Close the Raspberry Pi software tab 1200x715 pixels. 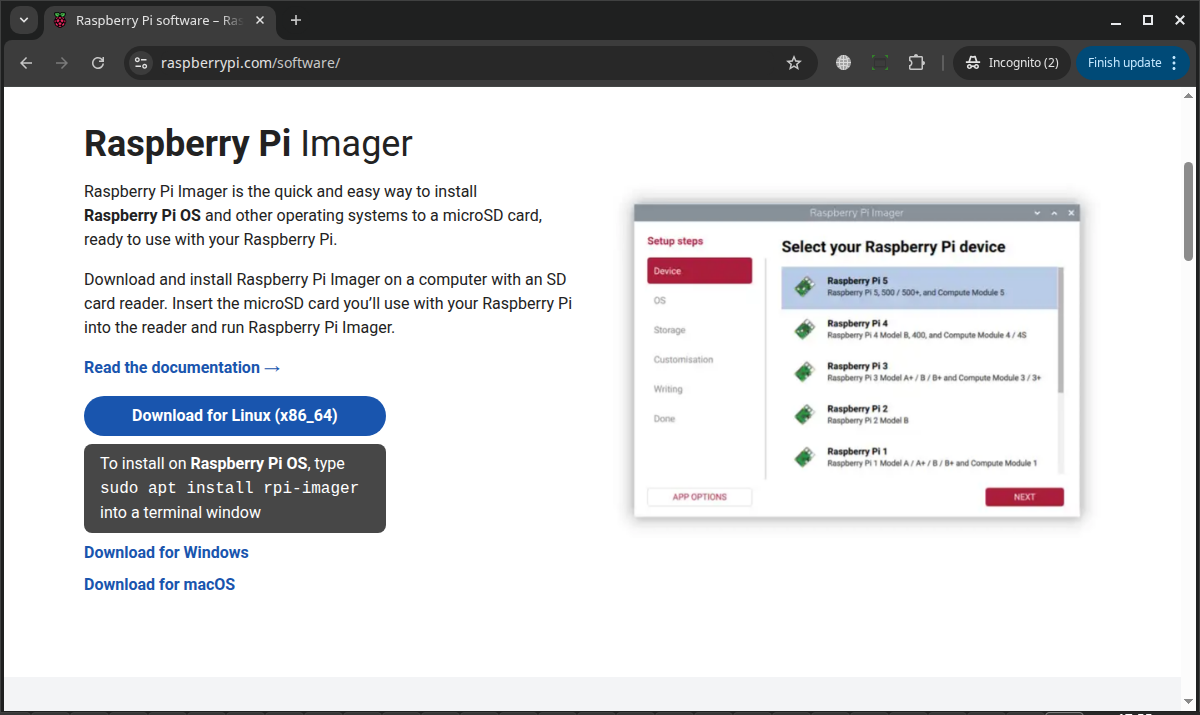(259, 20)
